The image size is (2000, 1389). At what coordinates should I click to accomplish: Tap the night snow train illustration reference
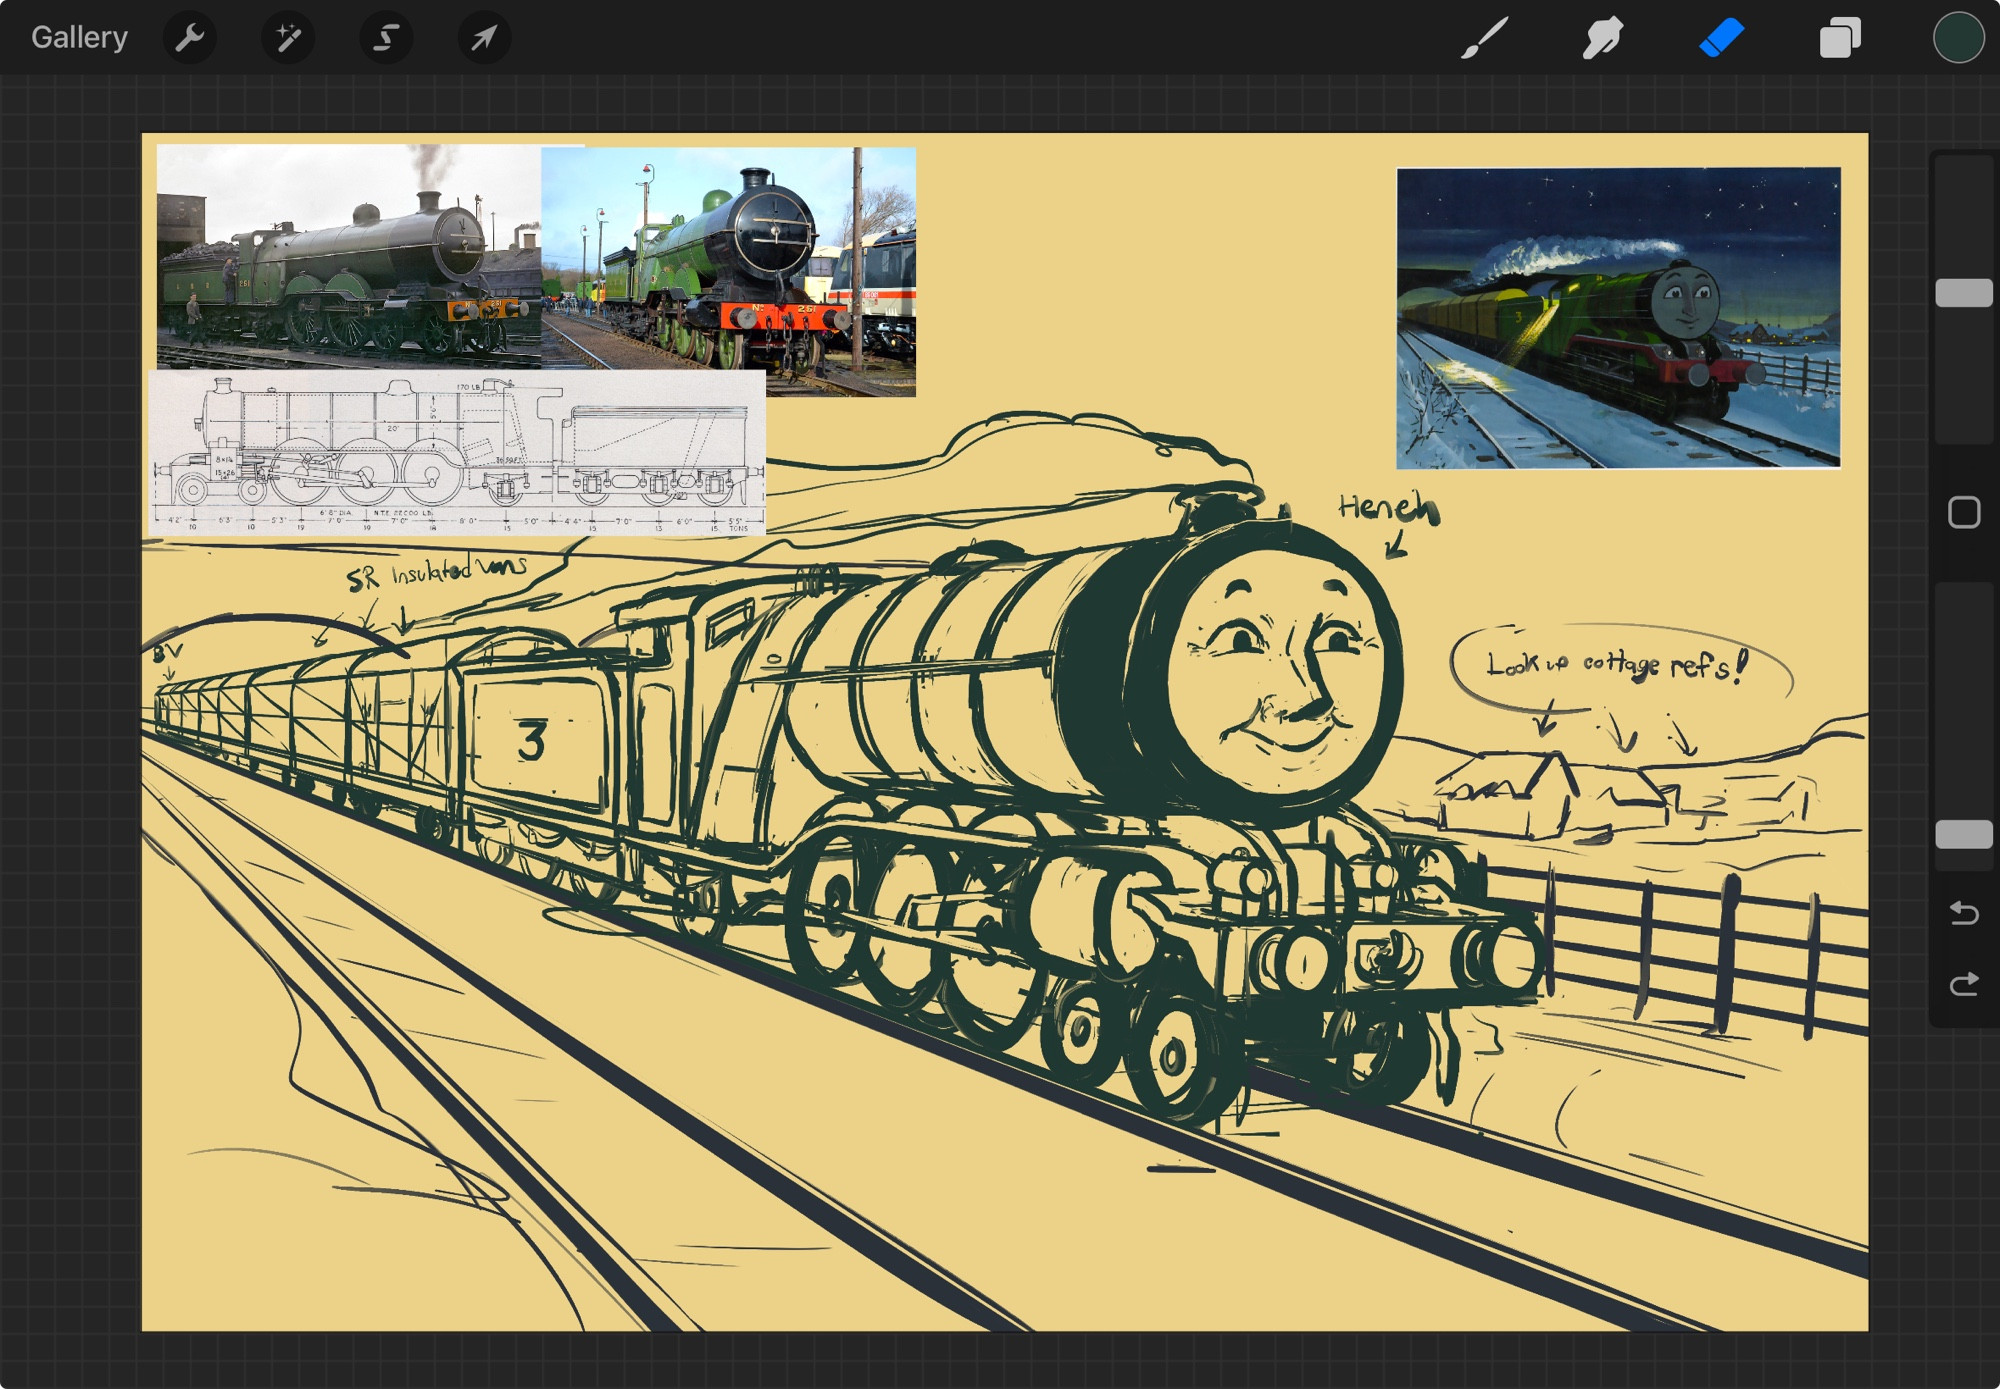tap(1618, 318)
